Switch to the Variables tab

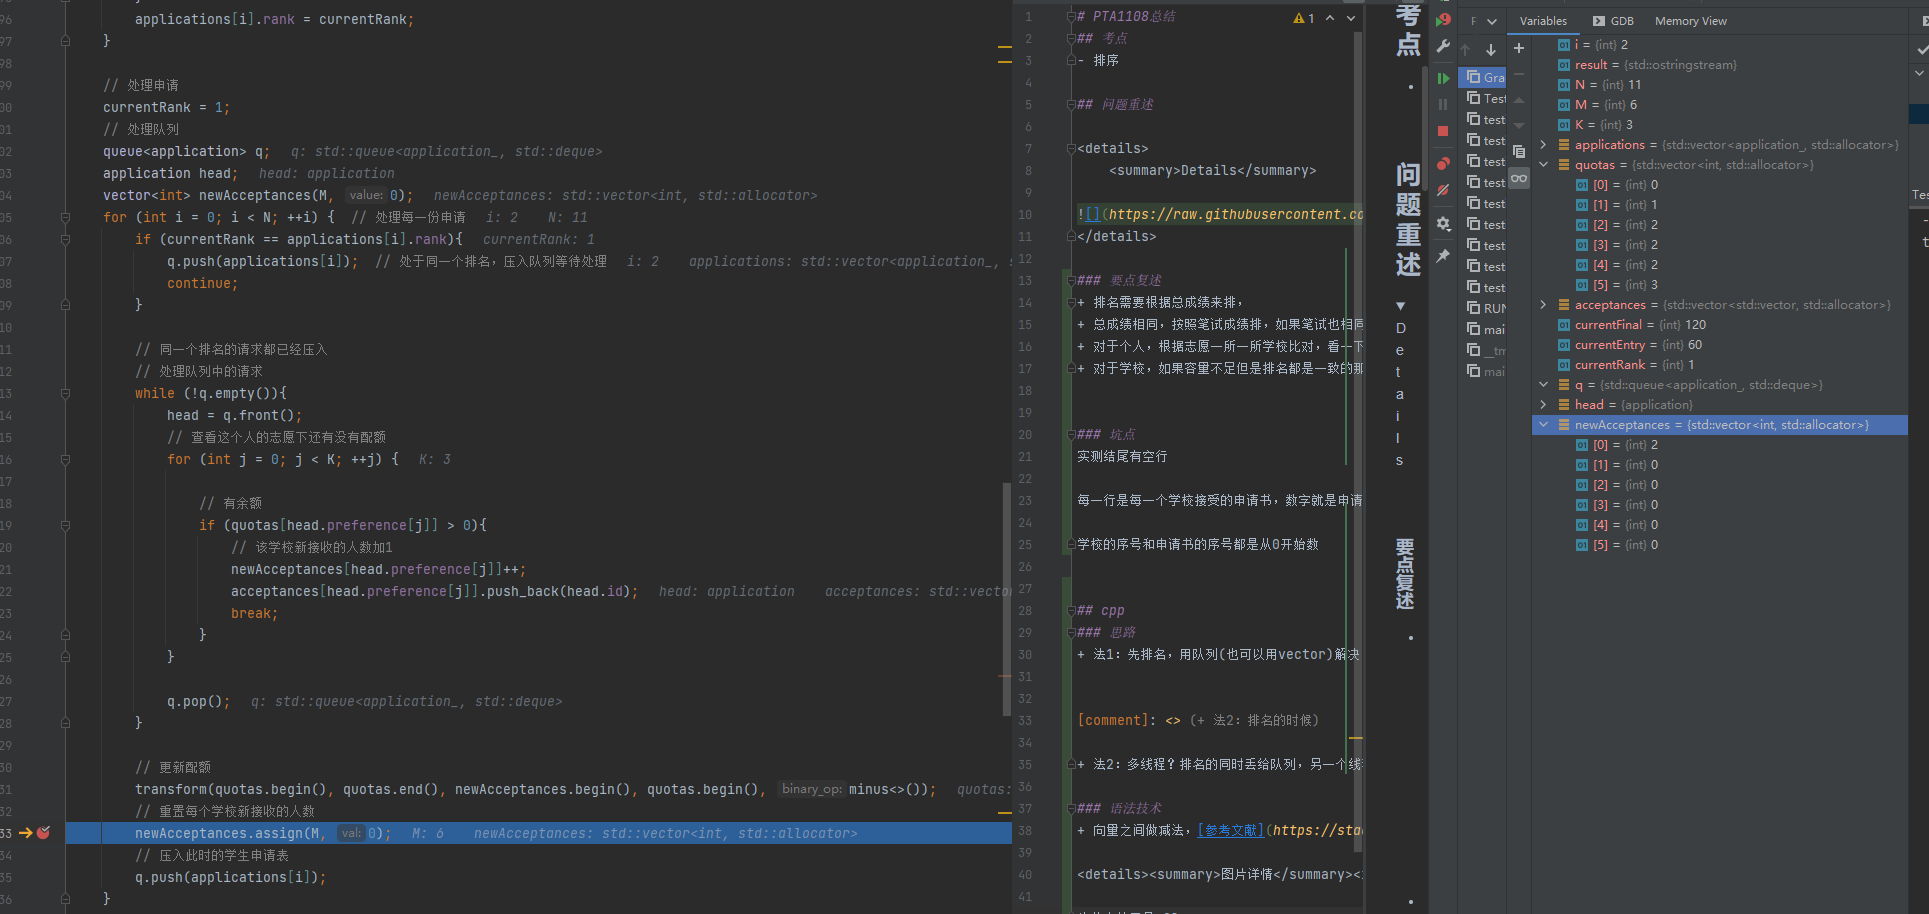click(x=1543, y=21)
